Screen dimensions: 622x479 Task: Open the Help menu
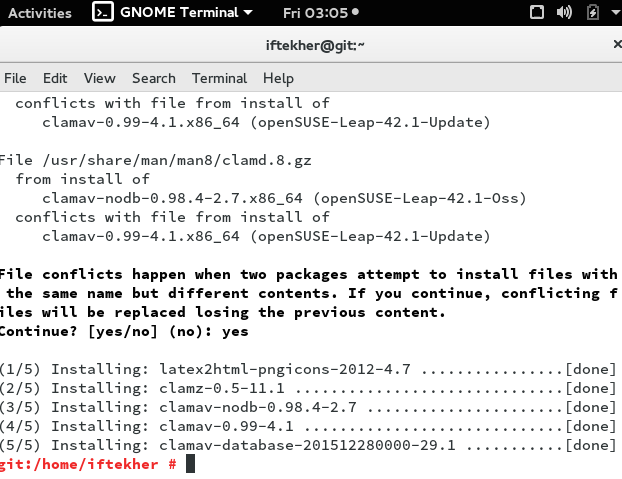(278, 78)
